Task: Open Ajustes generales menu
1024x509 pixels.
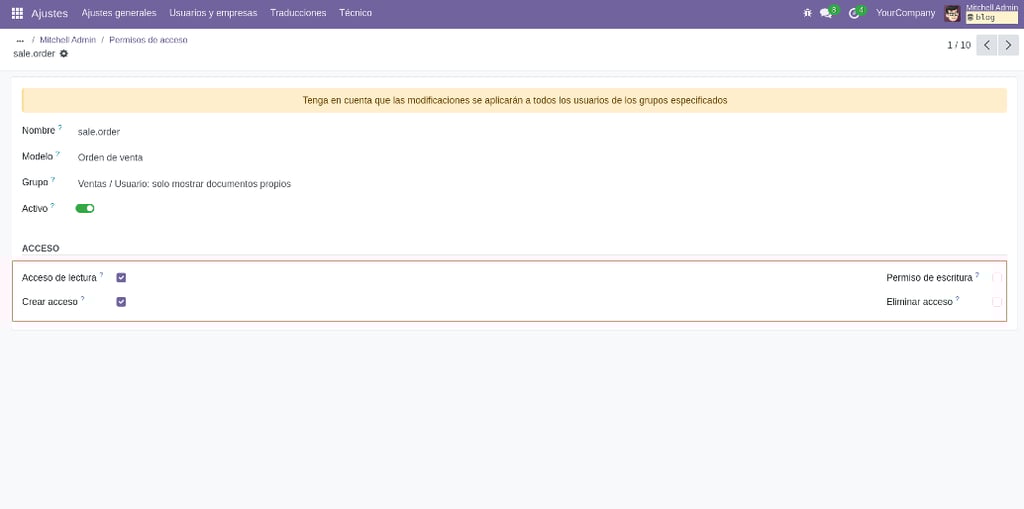Action: [119, 13]
